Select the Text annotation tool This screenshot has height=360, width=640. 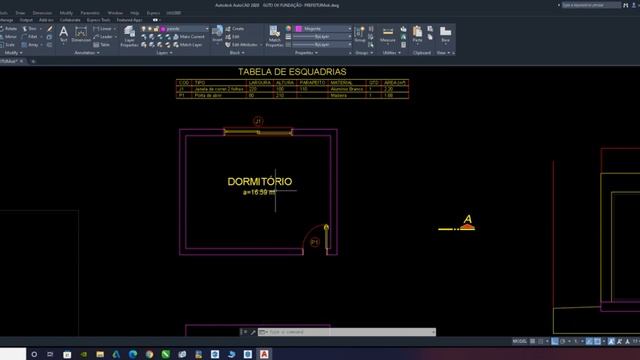pos(63,34)
